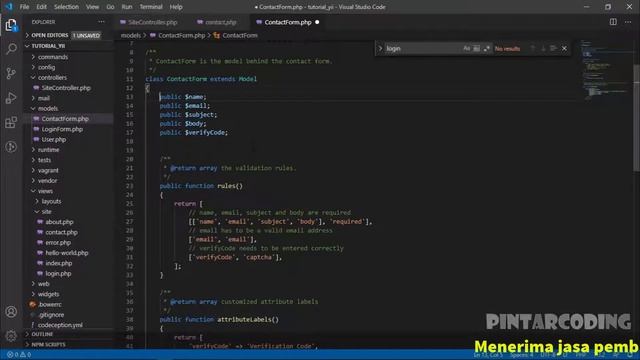Go to previous find match
The height and width of the screenshot is (360, 640).
(x=532, y=49)
